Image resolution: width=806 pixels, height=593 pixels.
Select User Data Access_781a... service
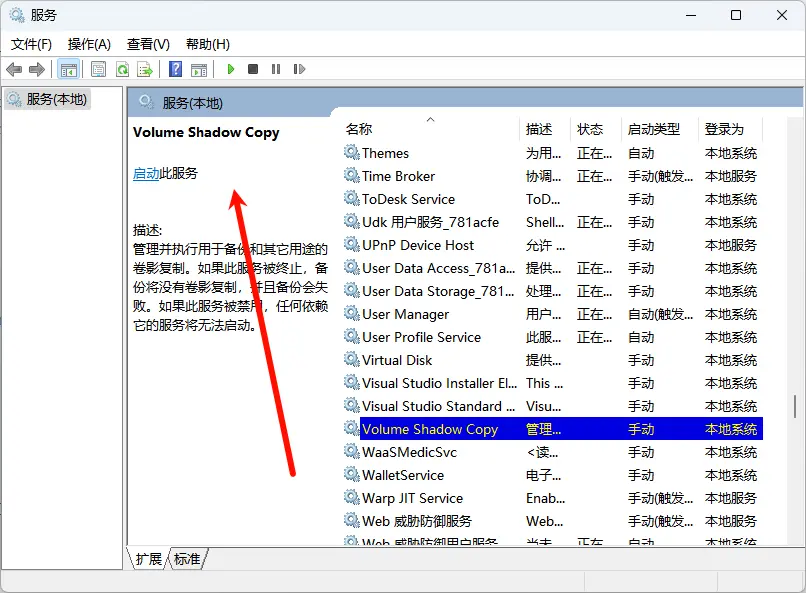(x=553, y=268)
